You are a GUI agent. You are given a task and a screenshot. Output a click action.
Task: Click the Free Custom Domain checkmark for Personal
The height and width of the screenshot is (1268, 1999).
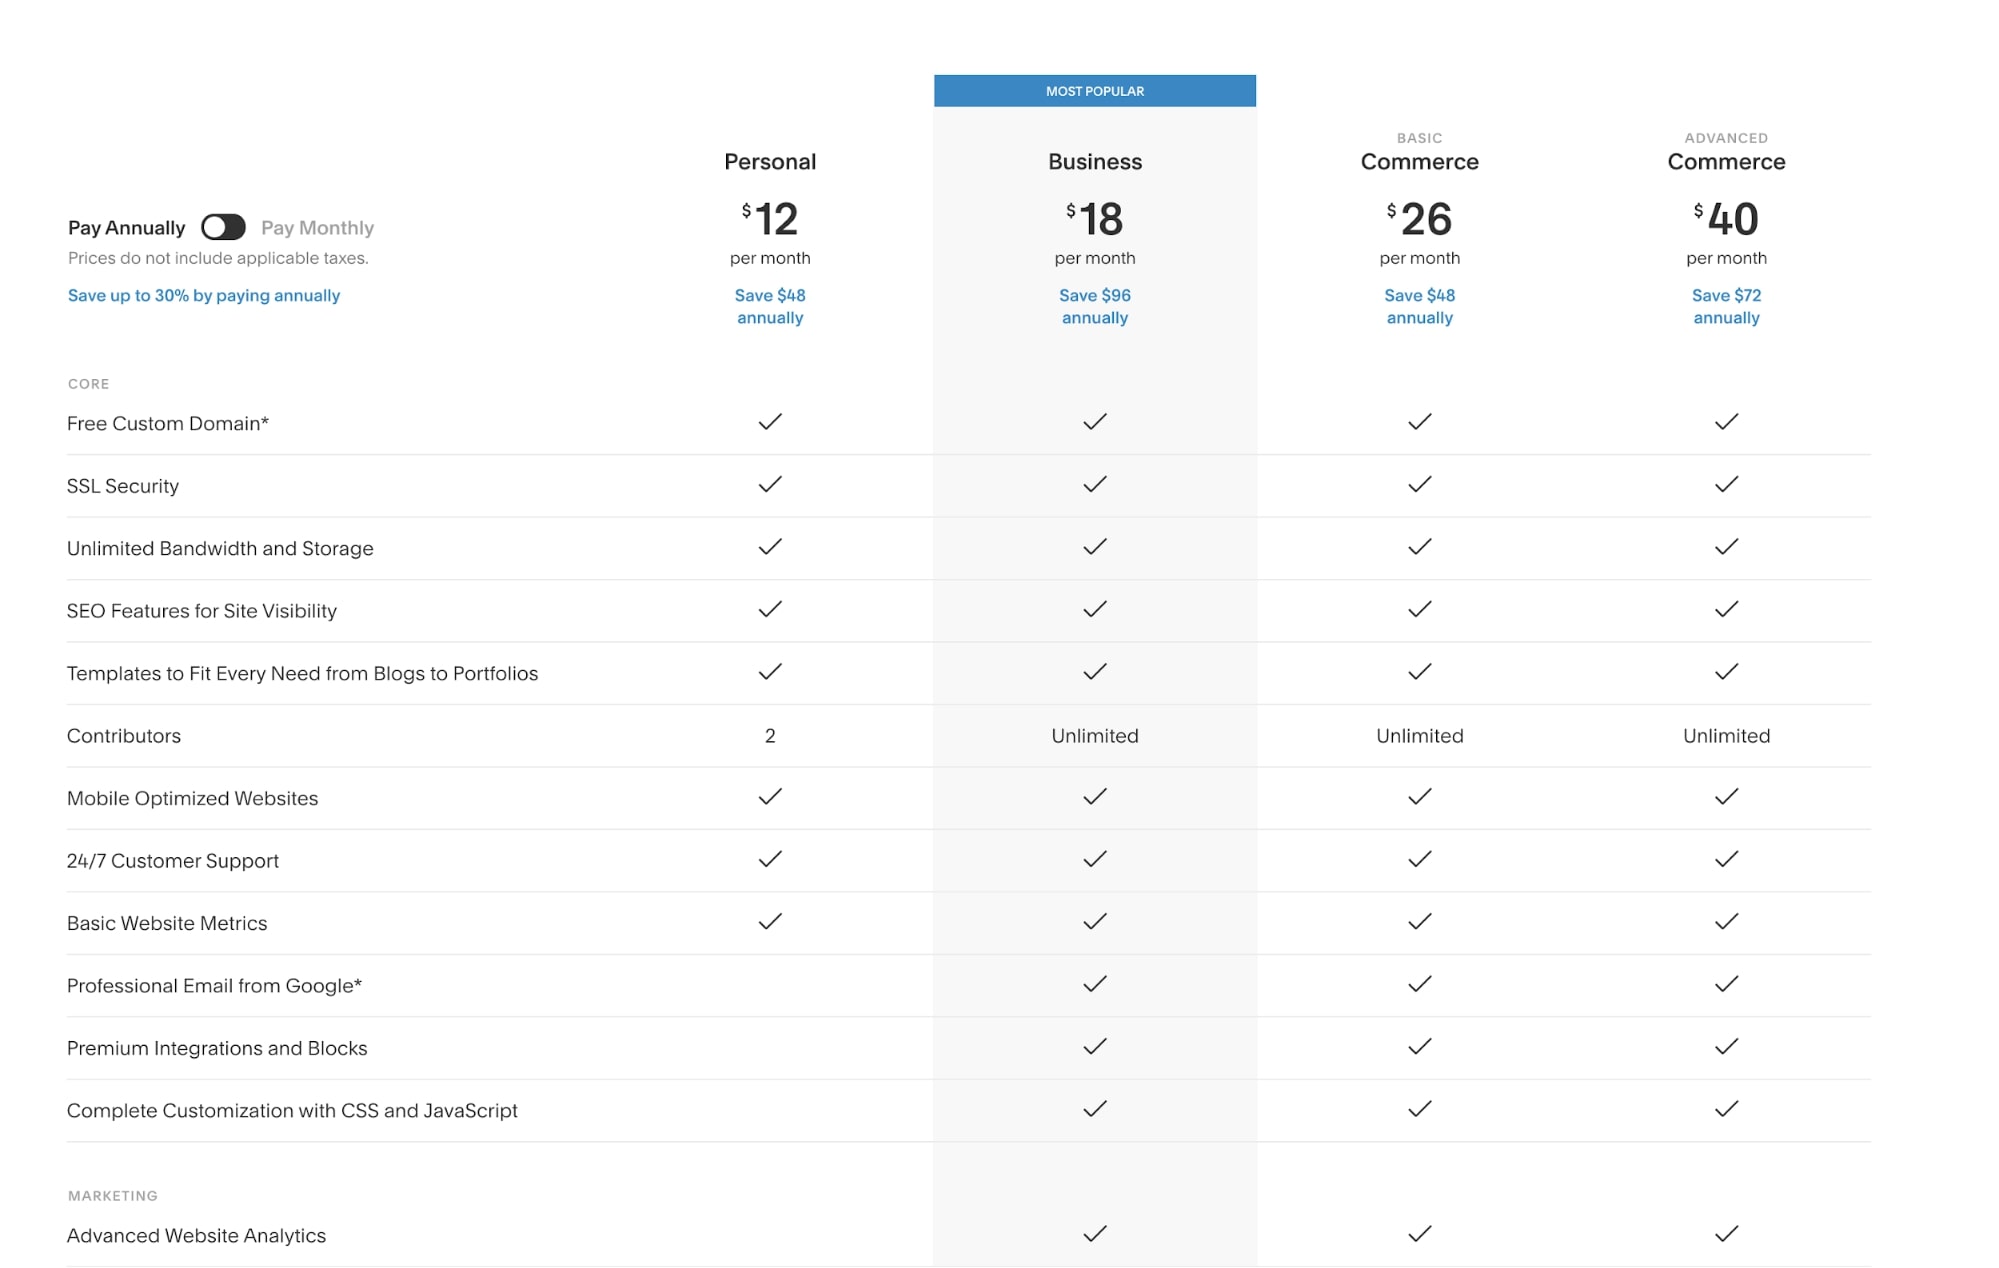tap(770, 422)
